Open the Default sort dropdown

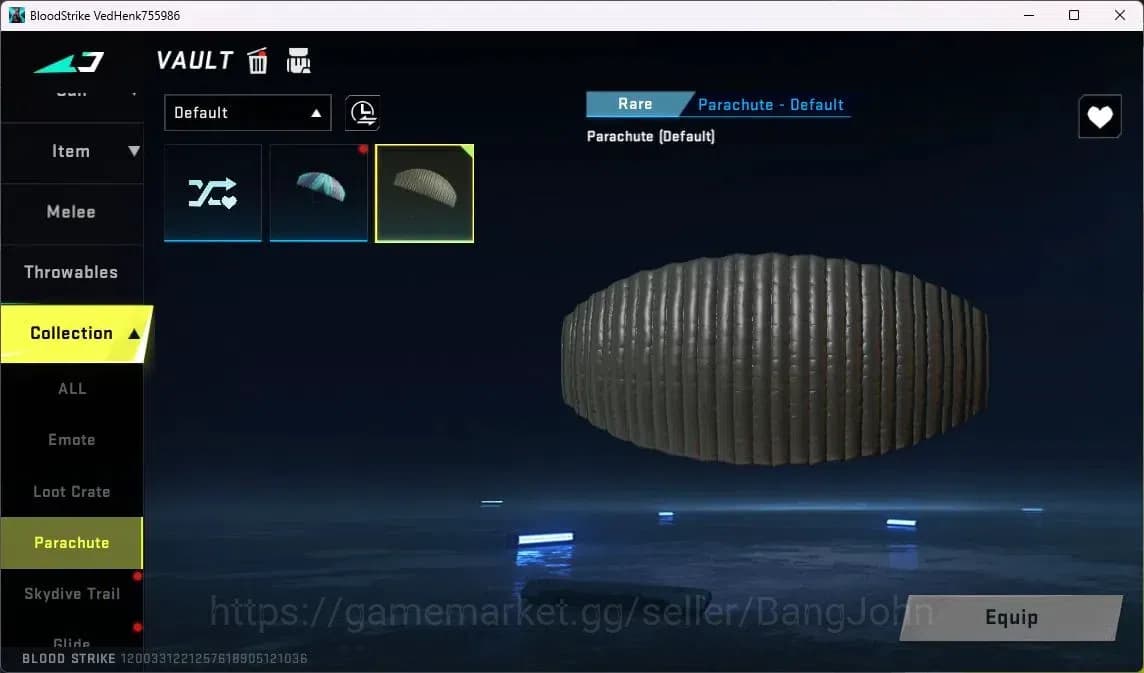click(x=248, y=112)
